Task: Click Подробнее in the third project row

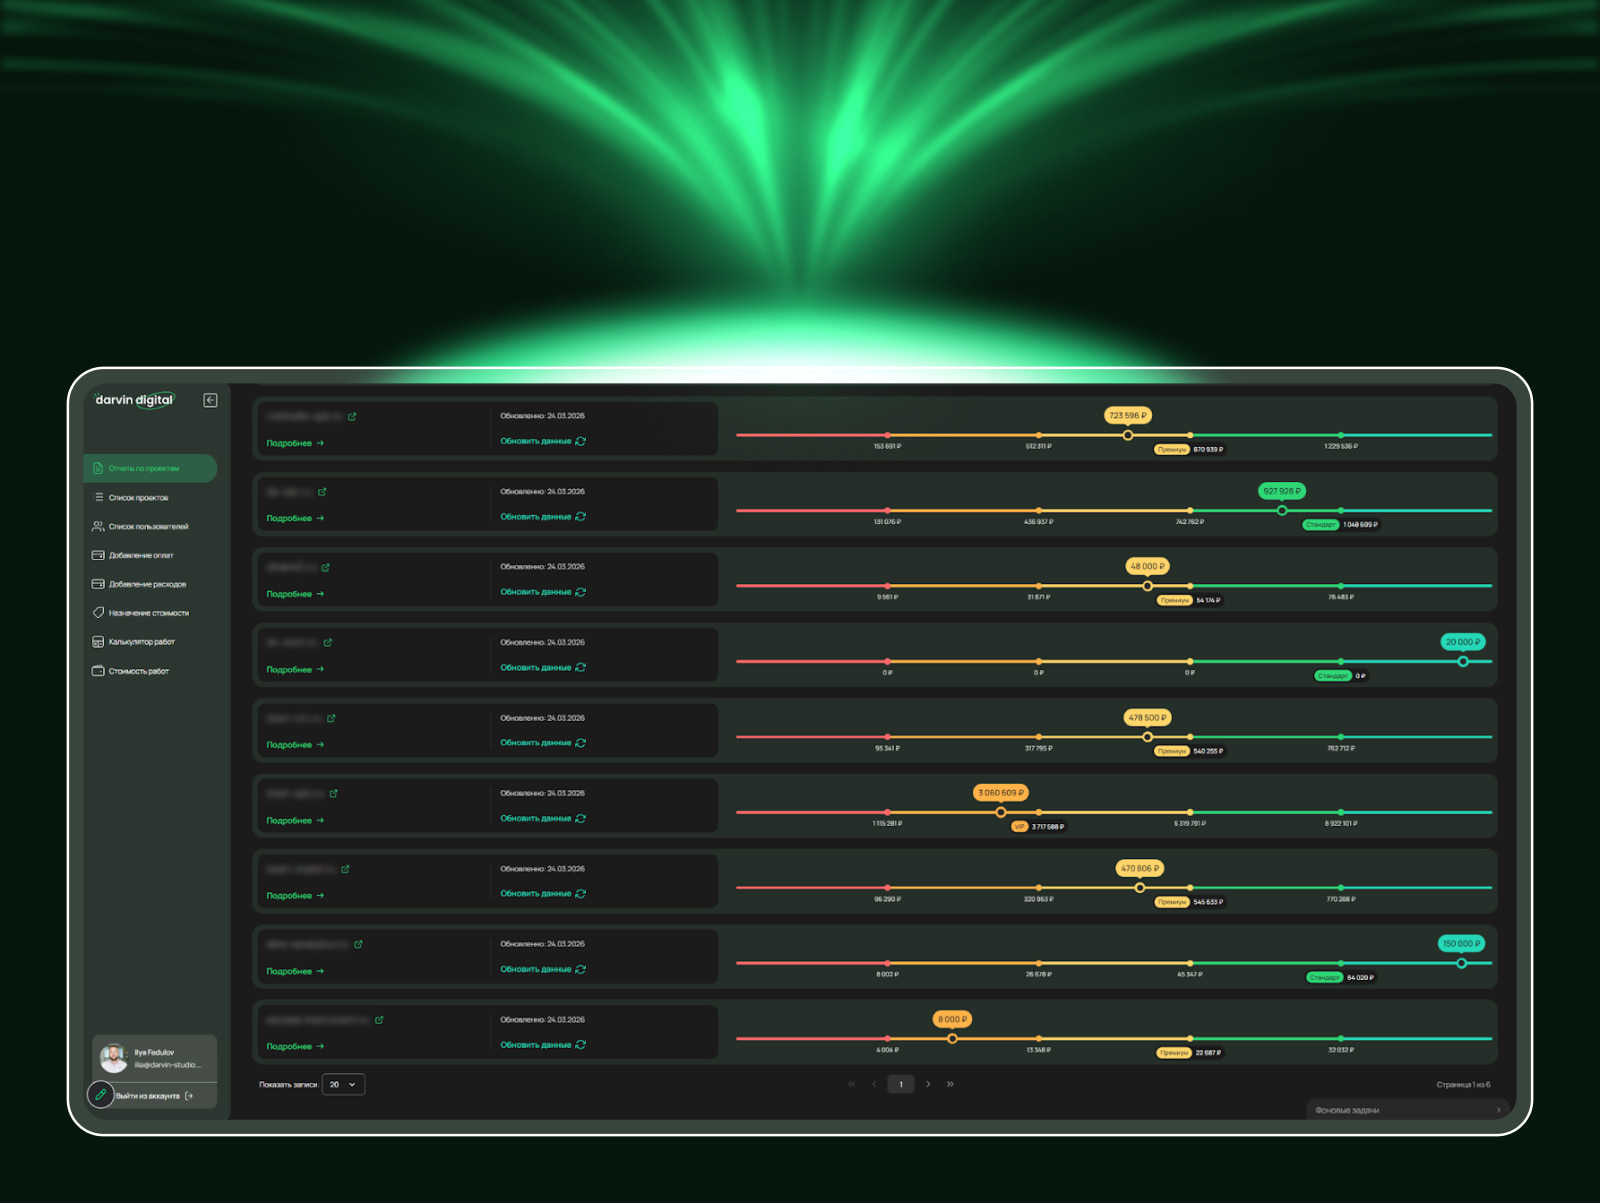Action: tap(295, 594)
